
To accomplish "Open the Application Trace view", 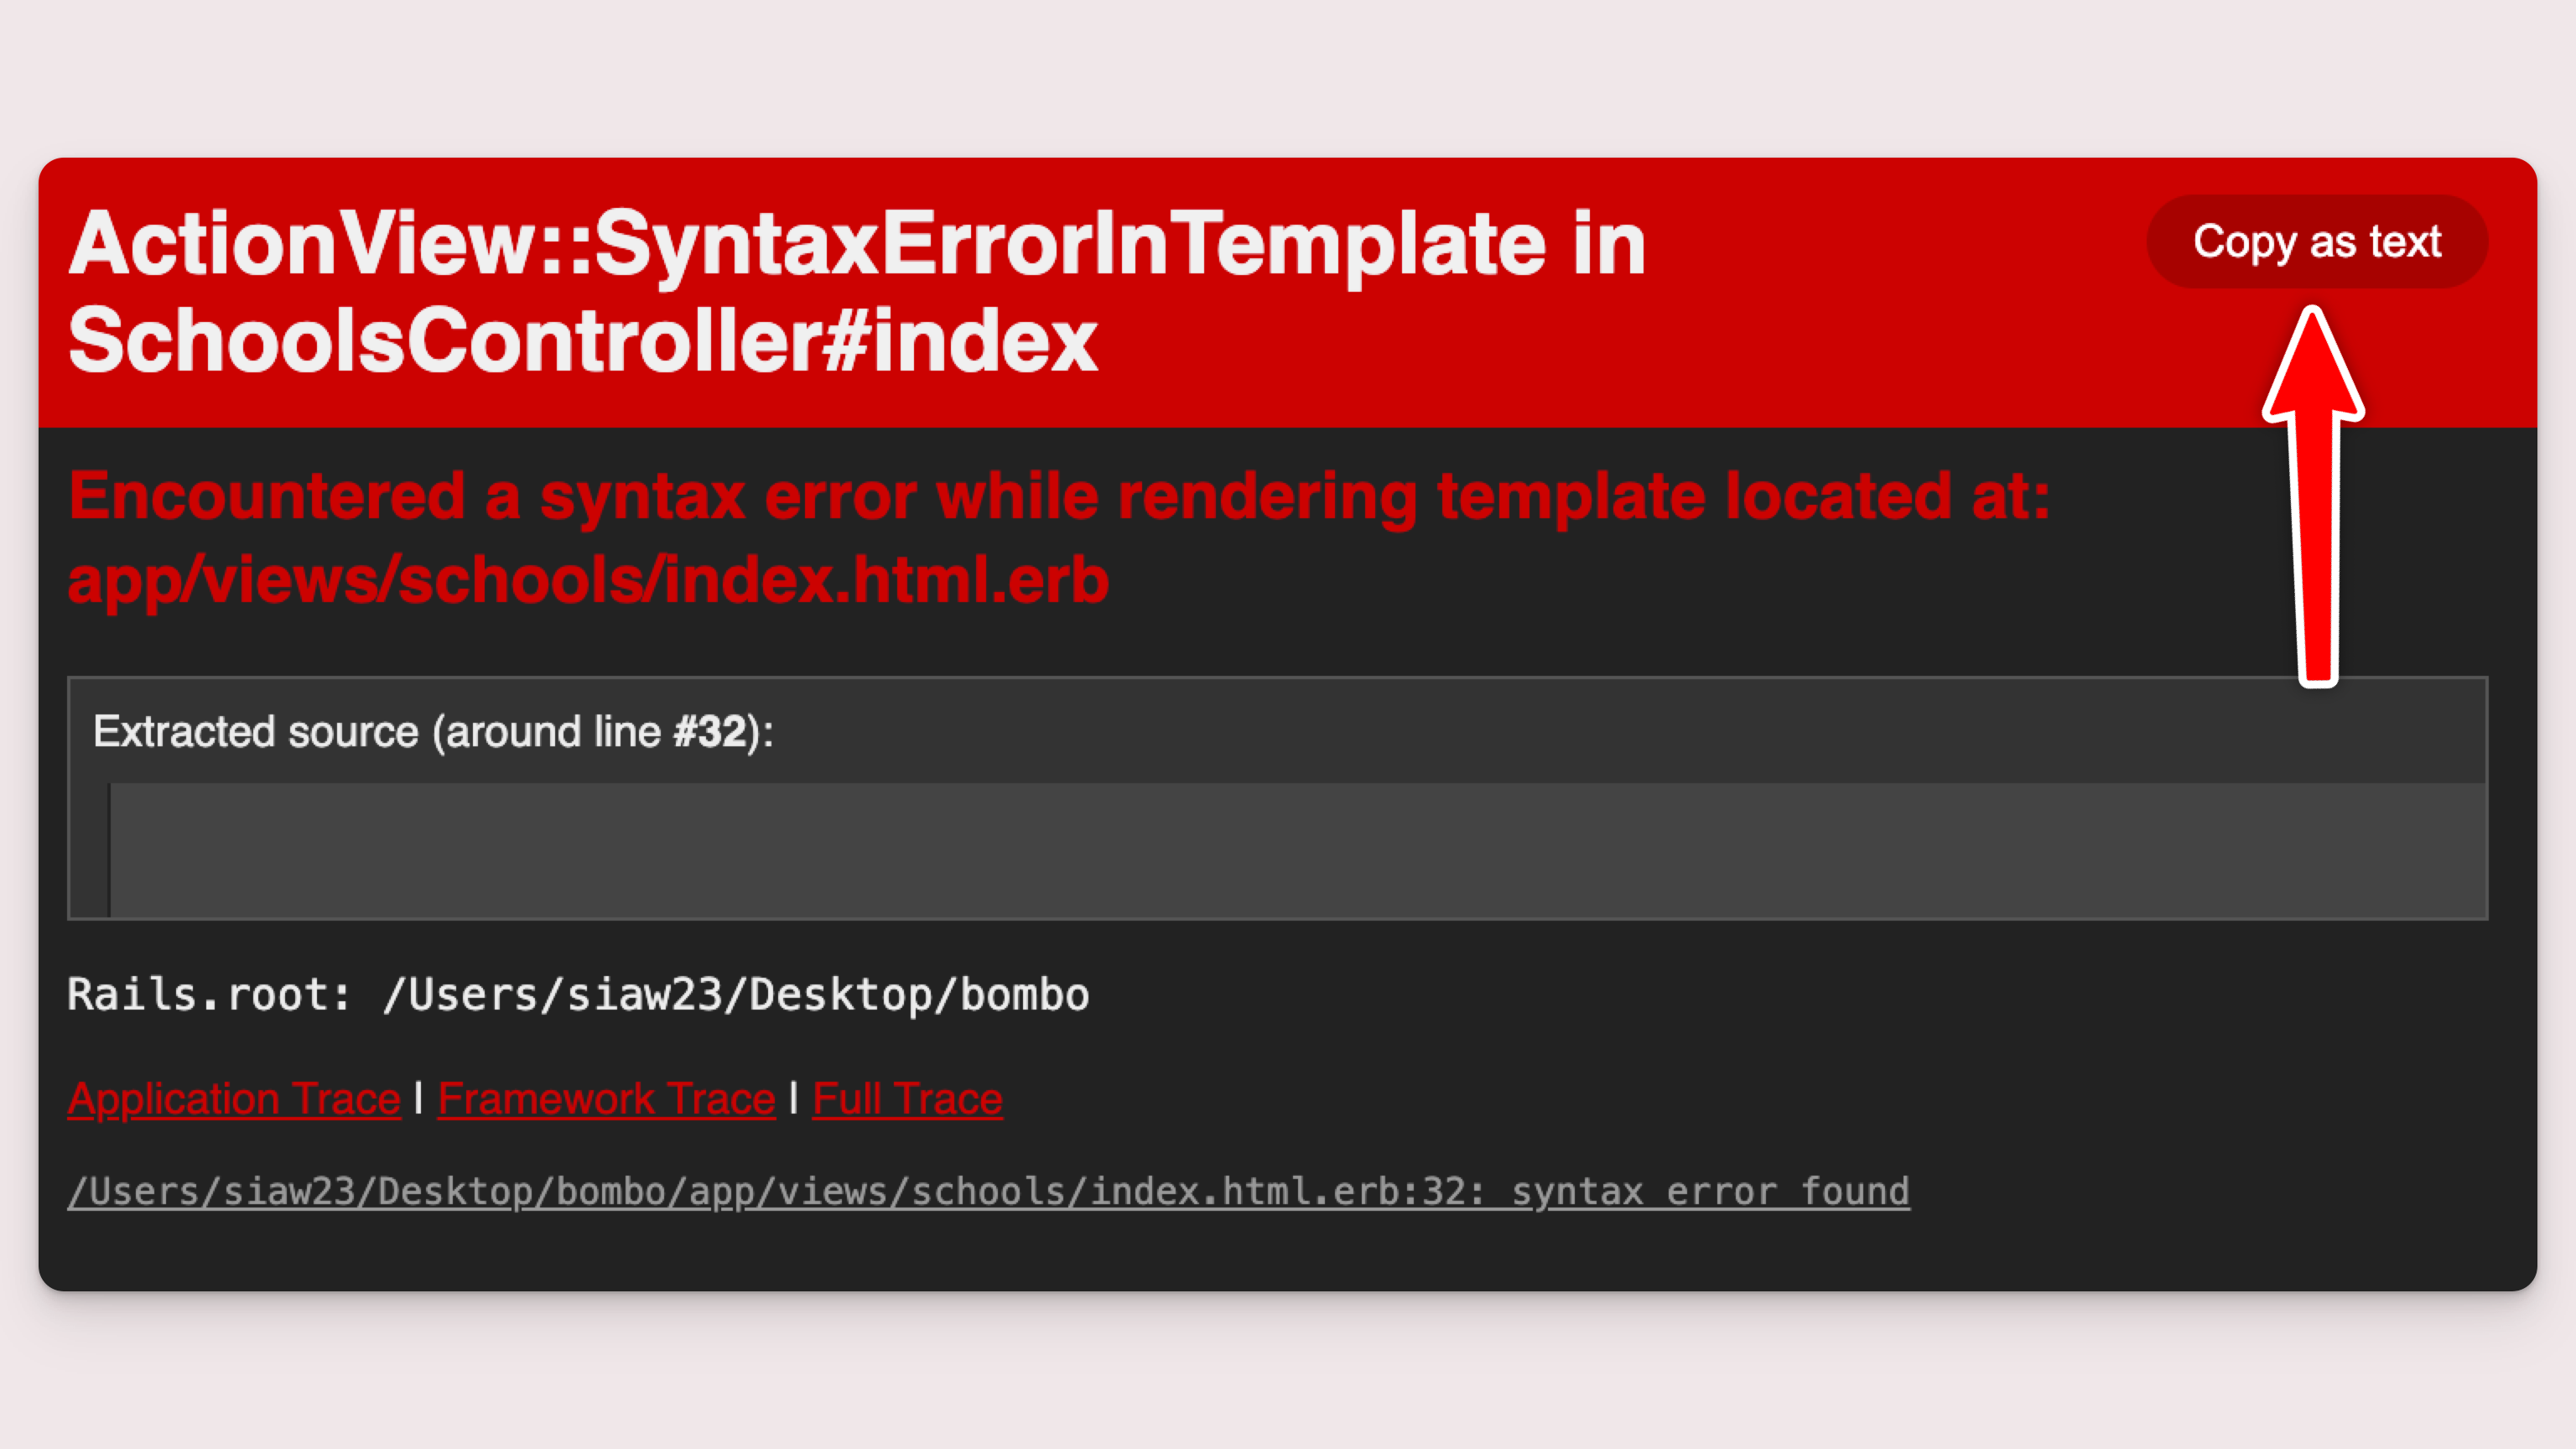I will 234,1098.
